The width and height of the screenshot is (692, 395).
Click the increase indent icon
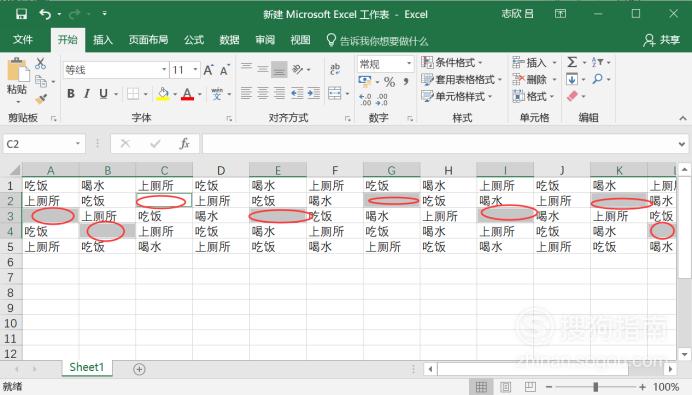click(314, 93)
